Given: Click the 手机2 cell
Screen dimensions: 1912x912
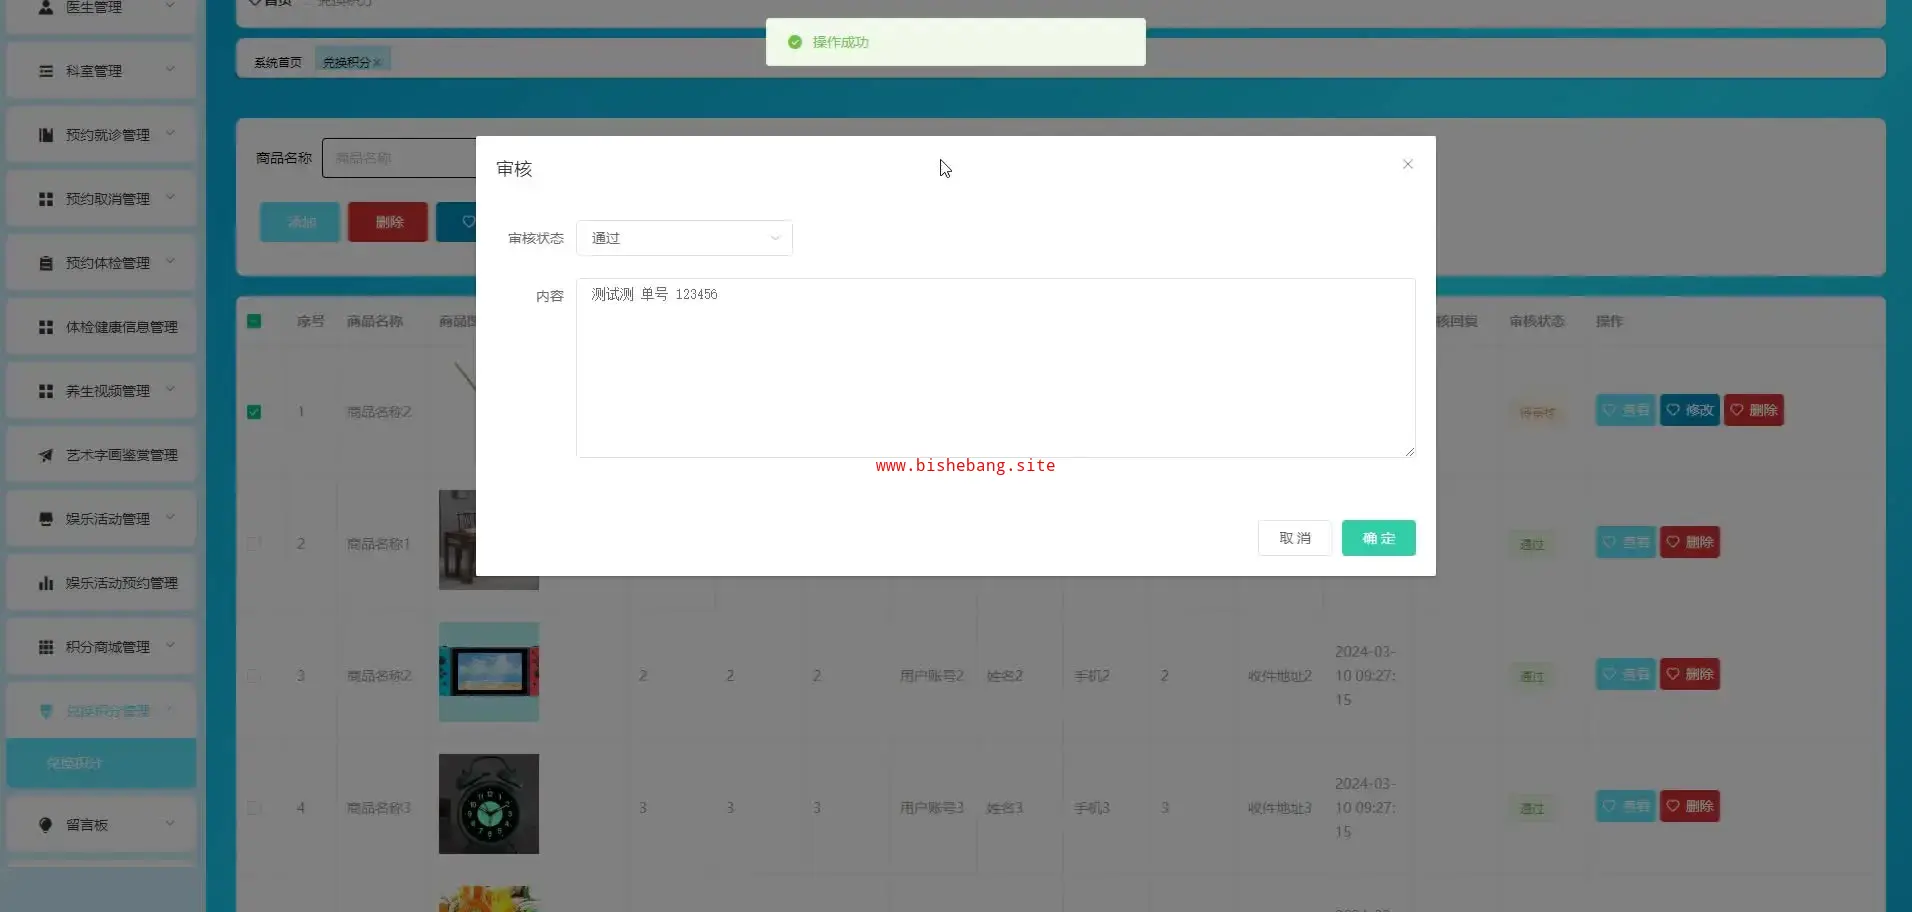Looking at the screenshot, I should 1092,676.
